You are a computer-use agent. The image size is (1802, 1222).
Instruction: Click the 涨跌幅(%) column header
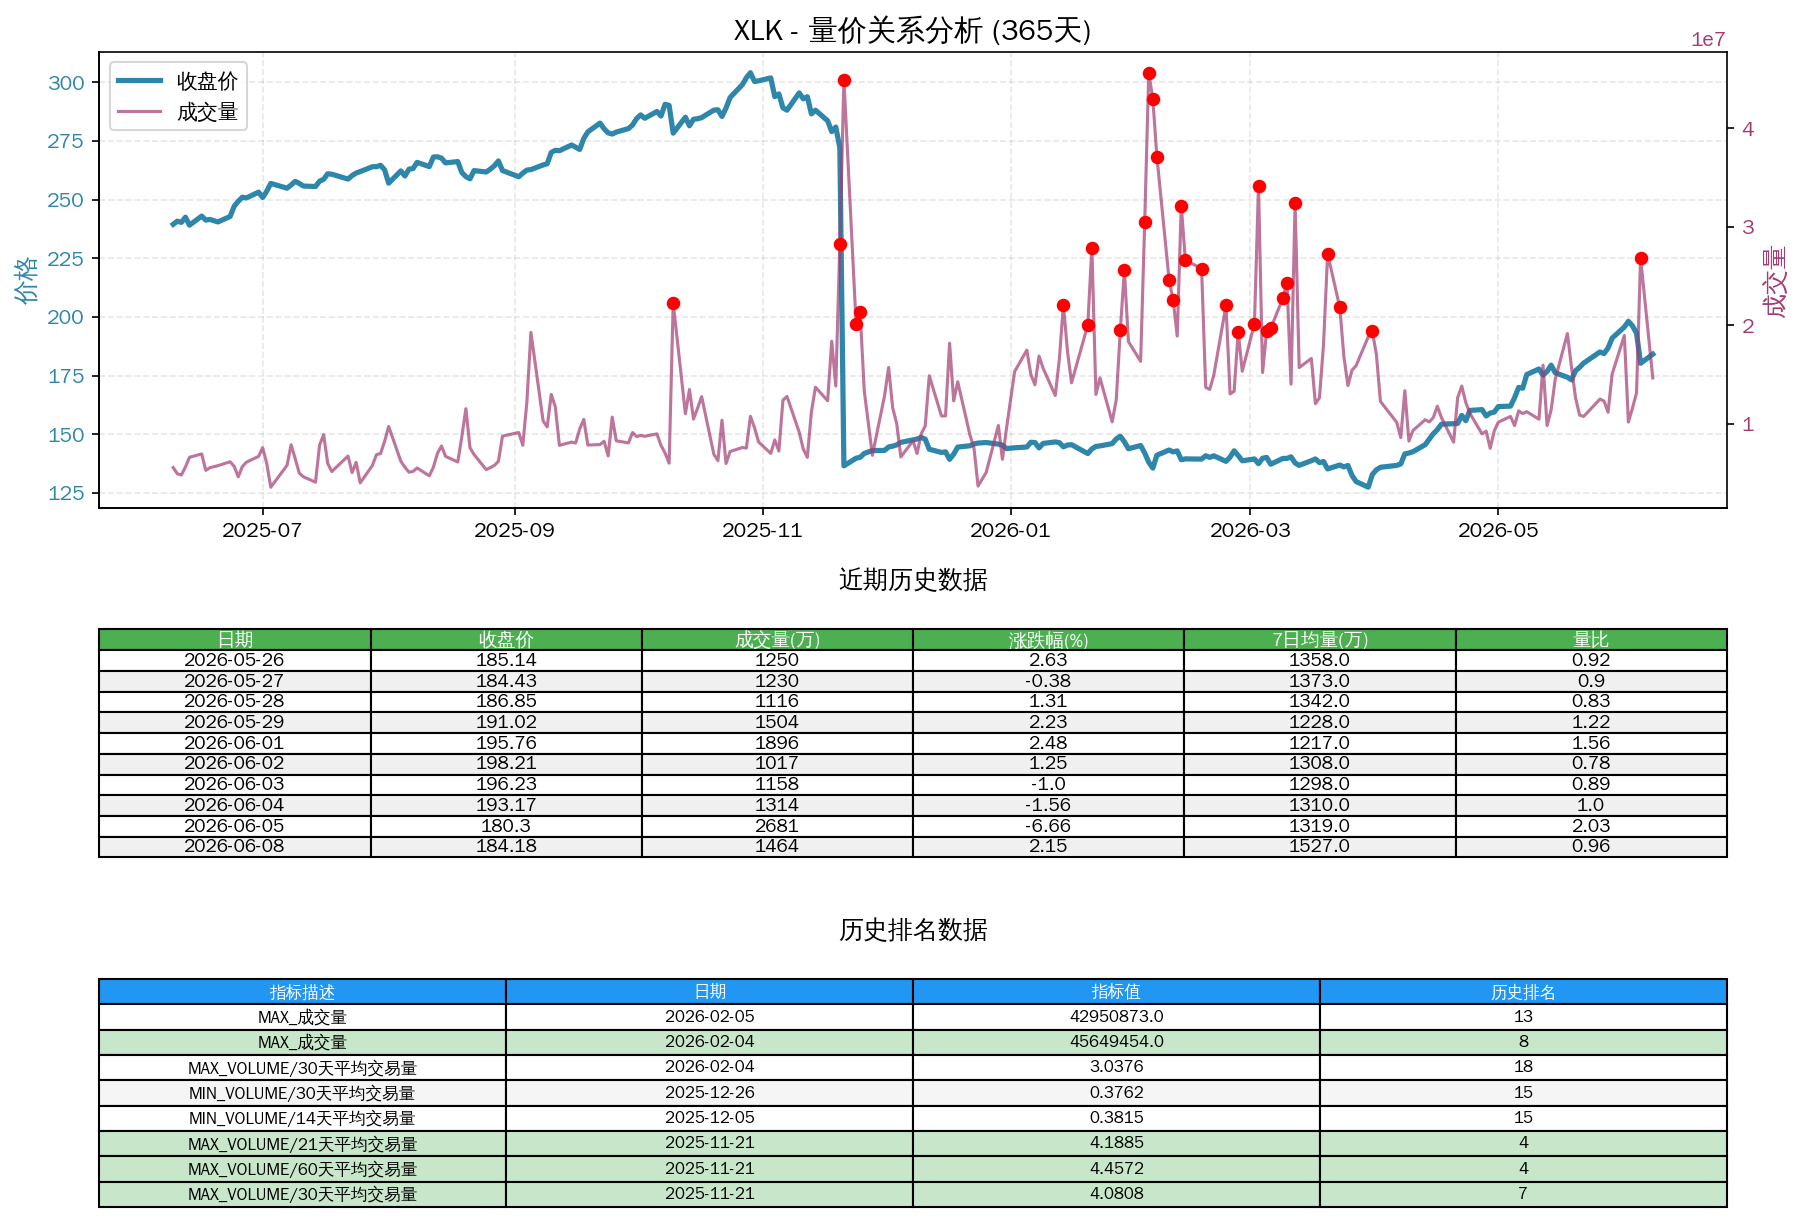click(1048, 639)
